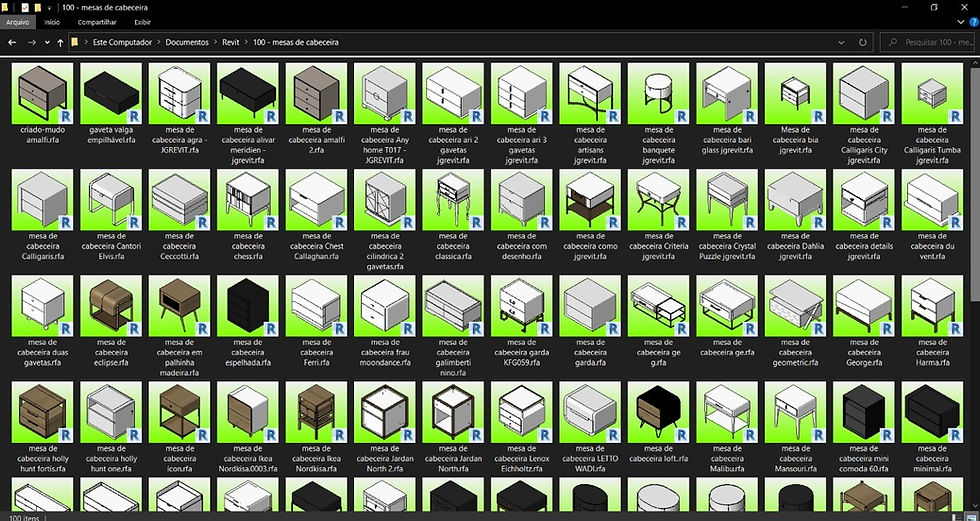Navigate to Revit breadcrumb folder
This screenshot has height=521, width=980.
(x=231, y=42)
